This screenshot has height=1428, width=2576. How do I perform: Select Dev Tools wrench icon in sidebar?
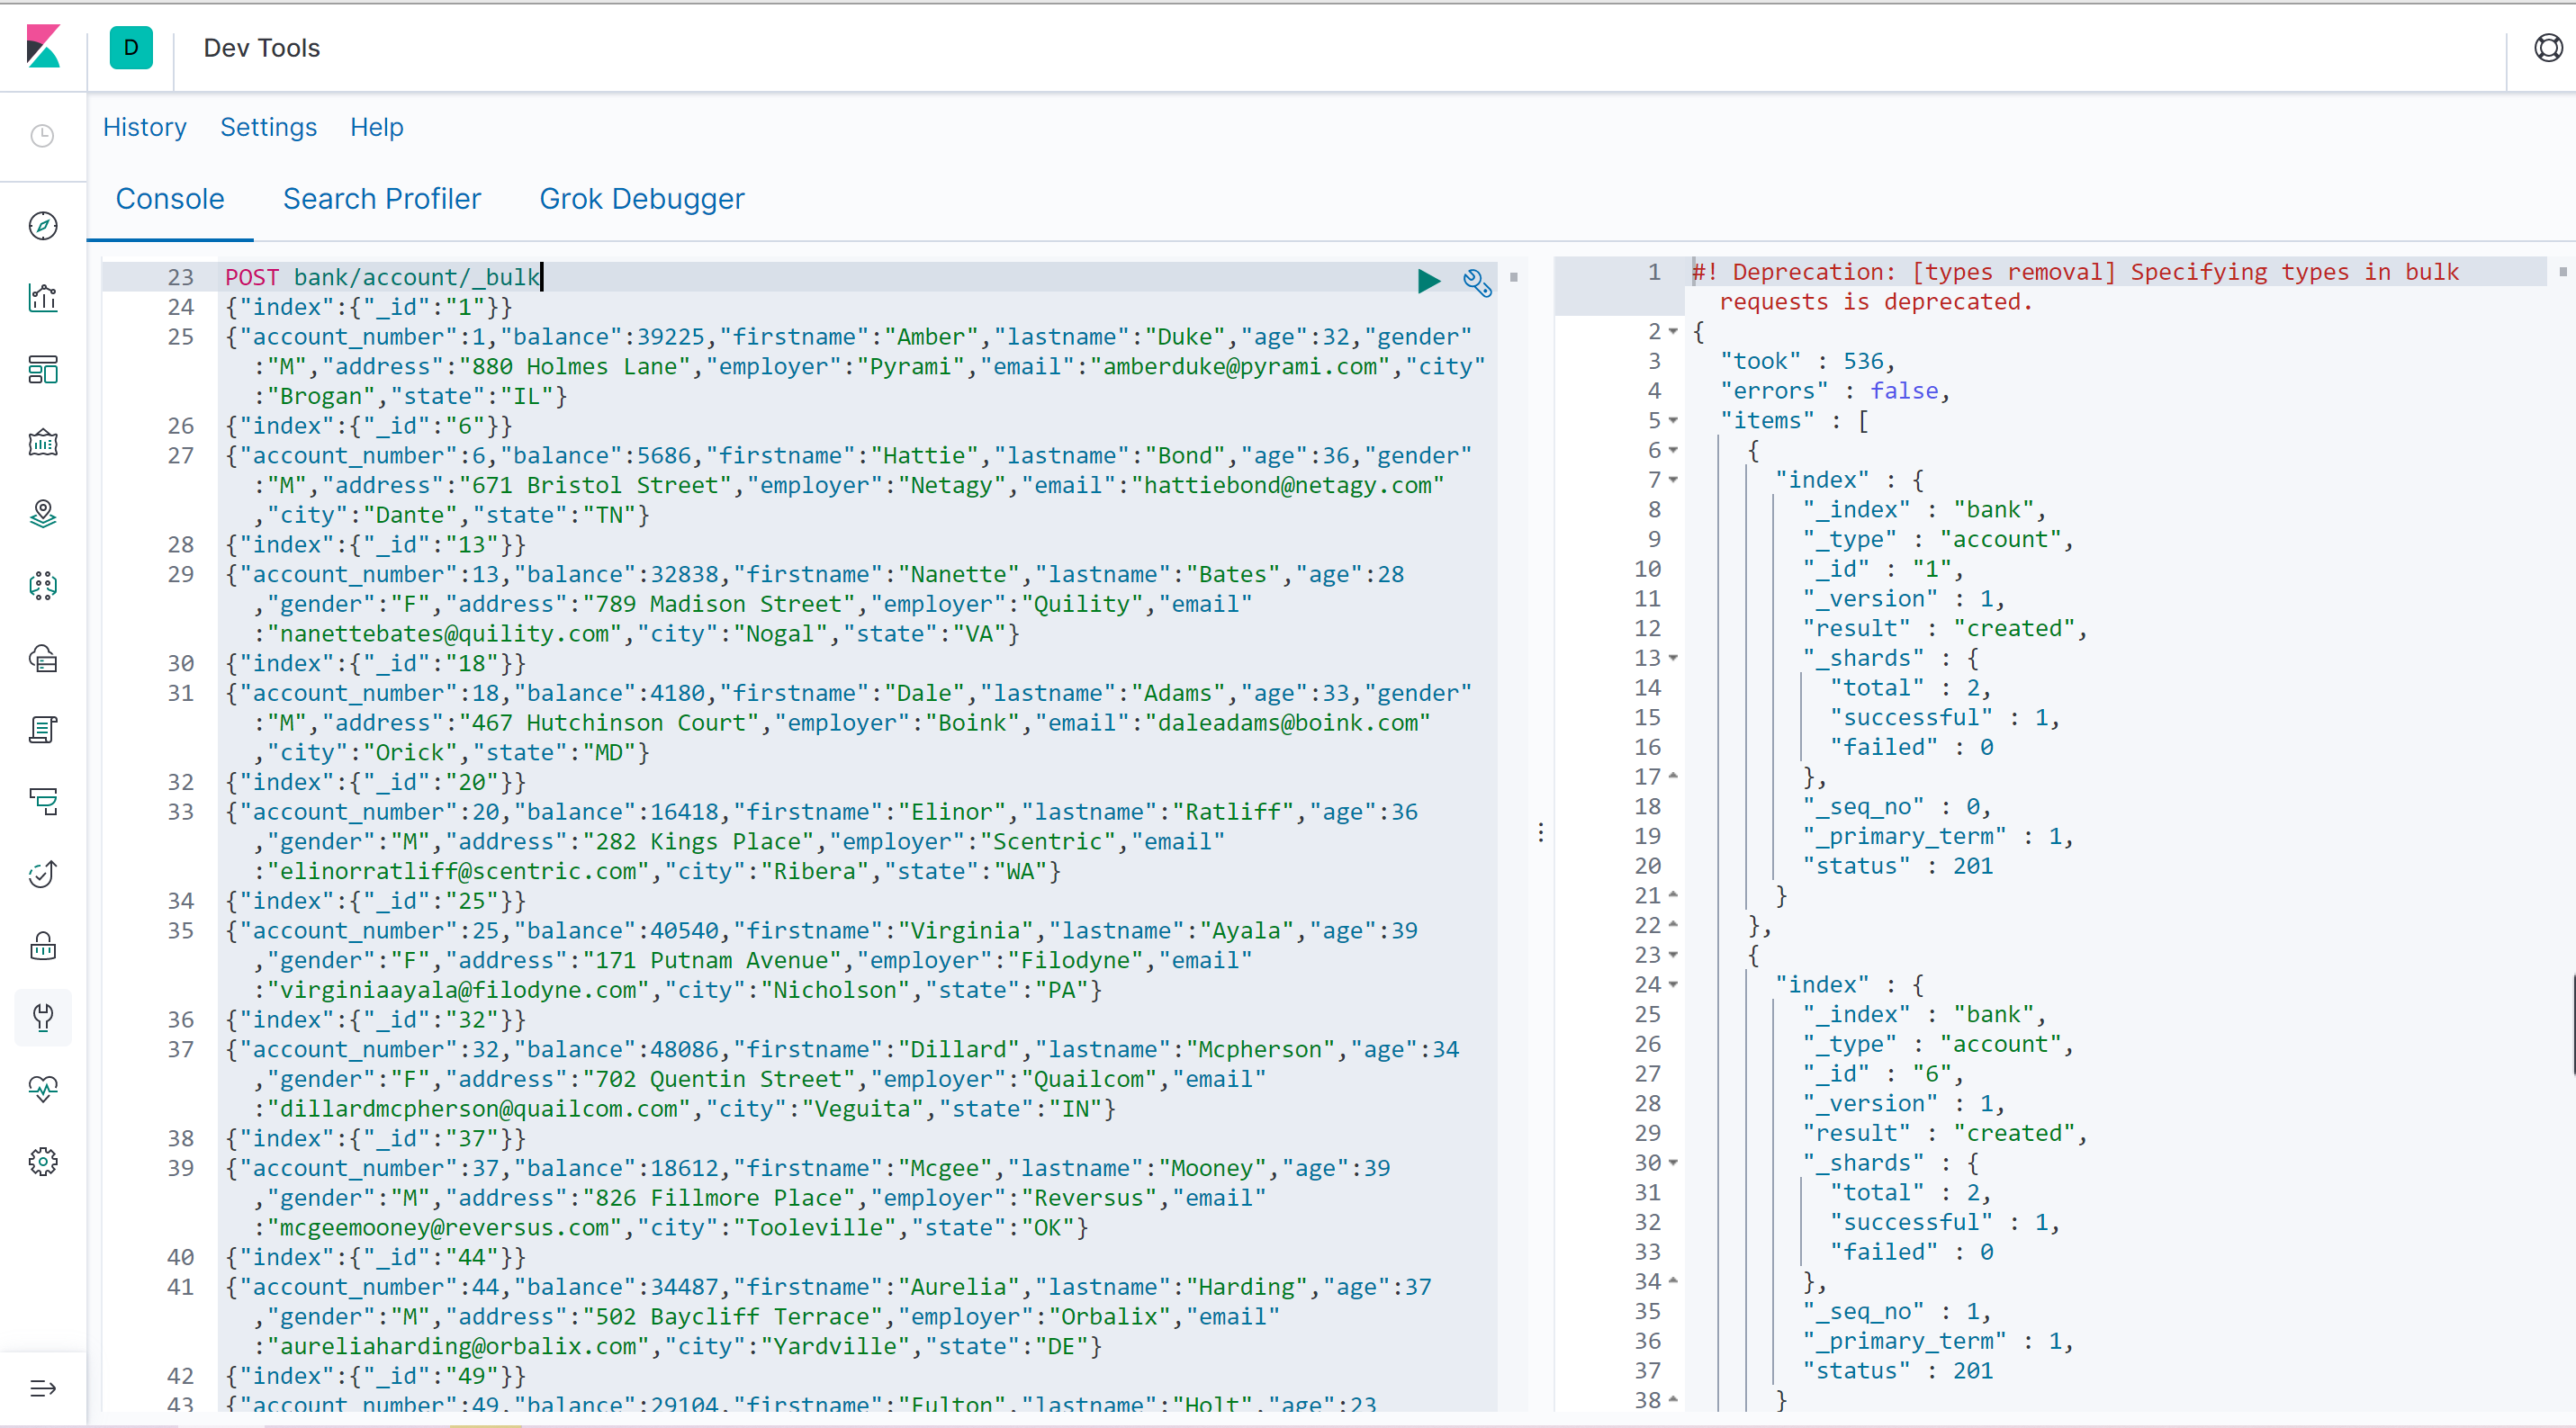coord(43,1018)
